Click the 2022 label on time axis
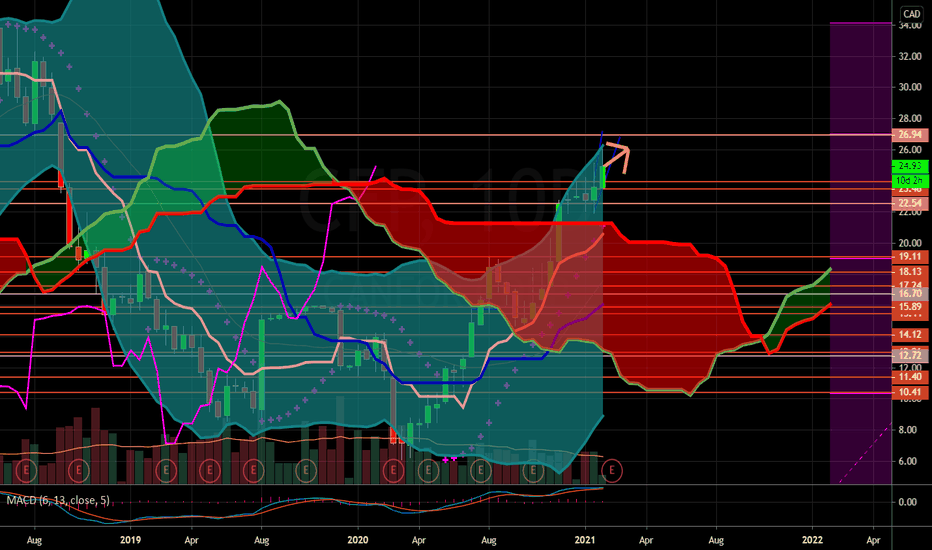932x550 pixels. point(813,540)
